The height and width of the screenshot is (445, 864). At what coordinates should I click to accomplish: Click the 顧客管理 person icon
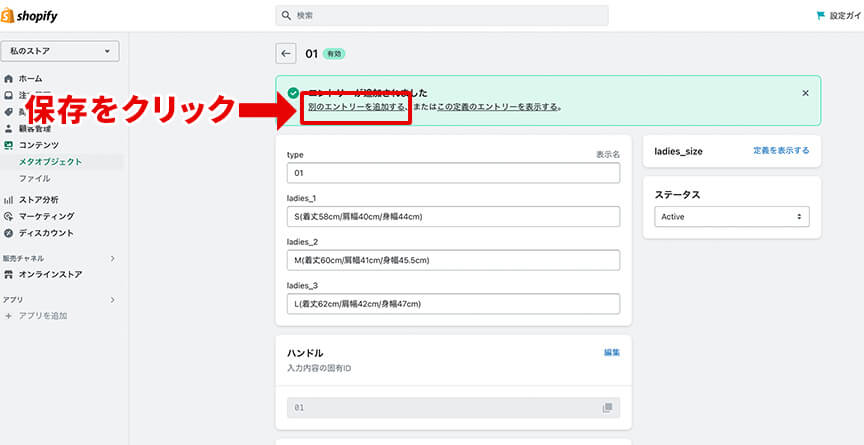pos(8,129)
